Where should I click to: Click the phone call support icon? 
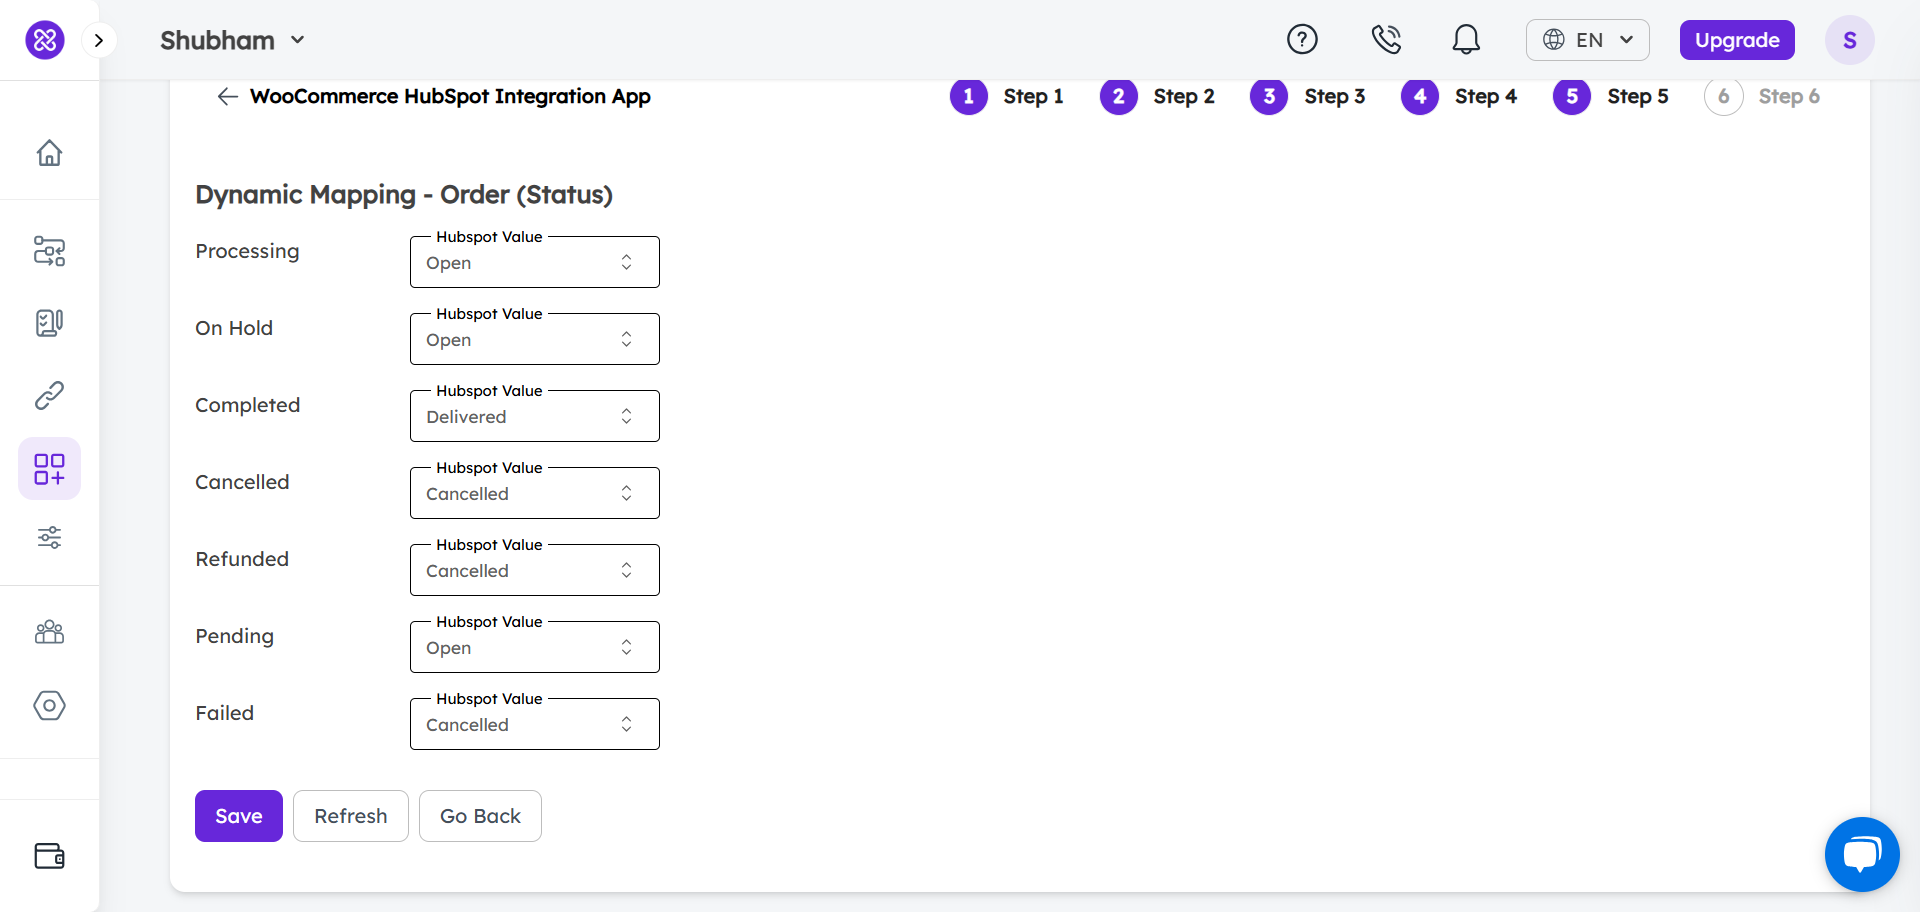tap(1386, 40)
